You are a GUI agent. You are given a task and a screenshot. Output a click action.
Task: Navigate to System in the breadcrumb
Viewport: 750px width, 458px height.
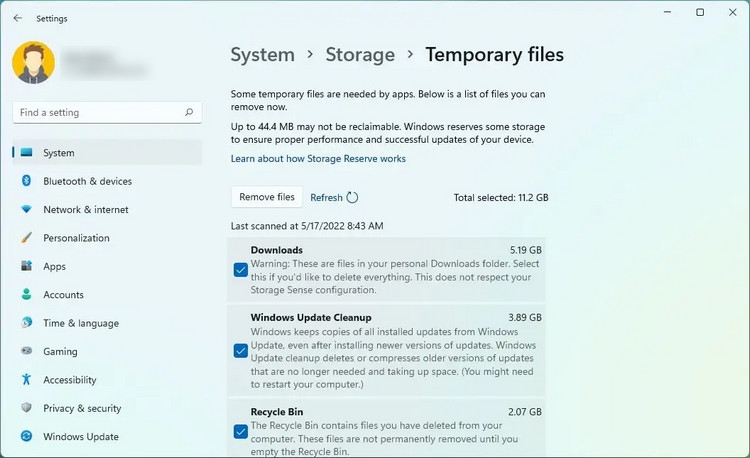click(263, 55)
